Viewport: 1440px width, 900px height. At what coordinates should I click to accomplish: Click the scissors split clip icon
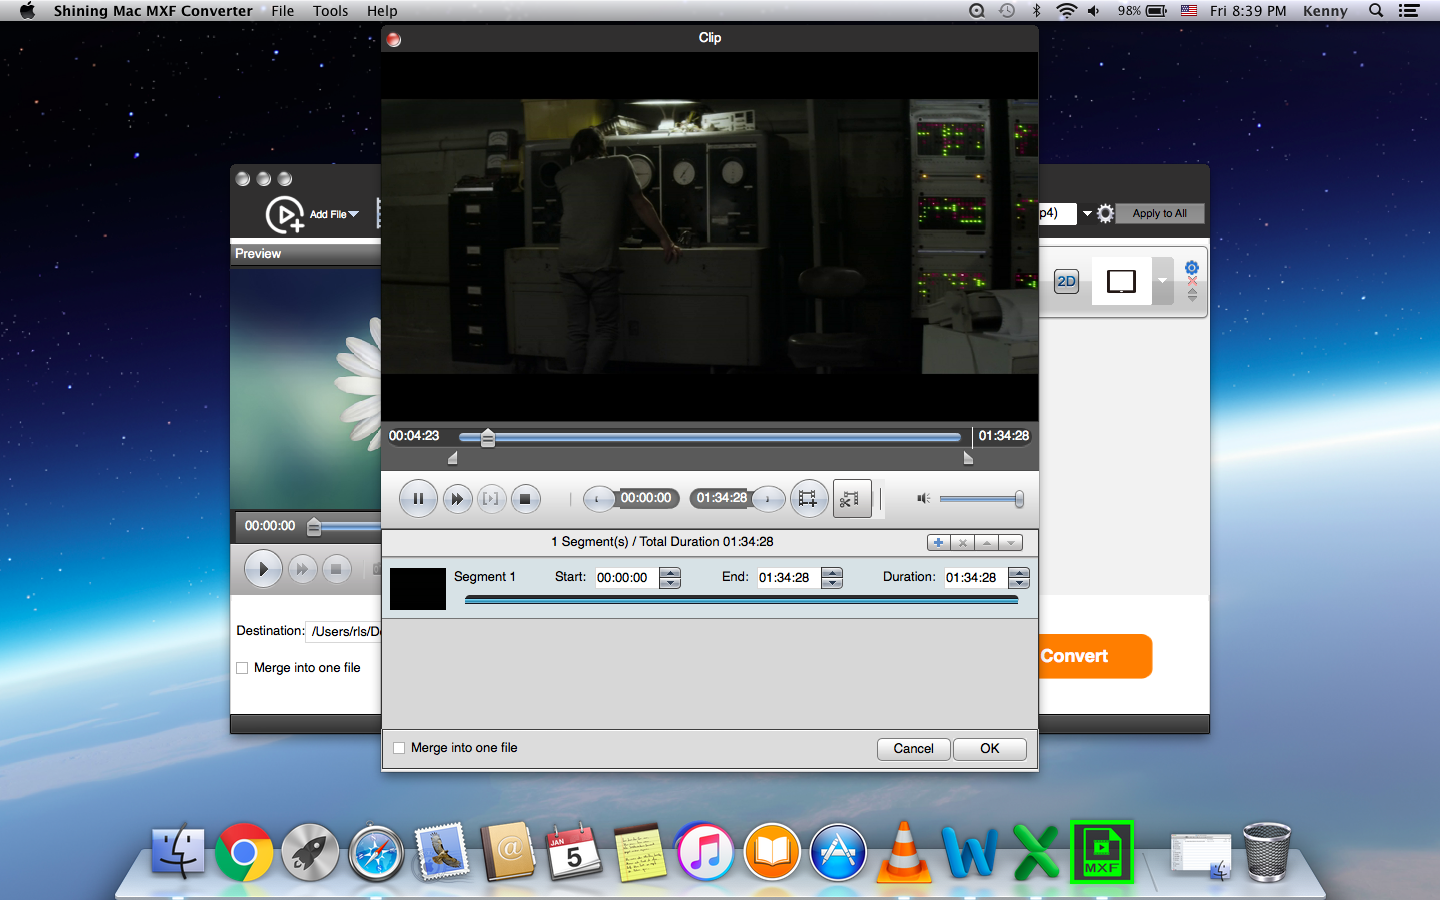click(851, 498)
